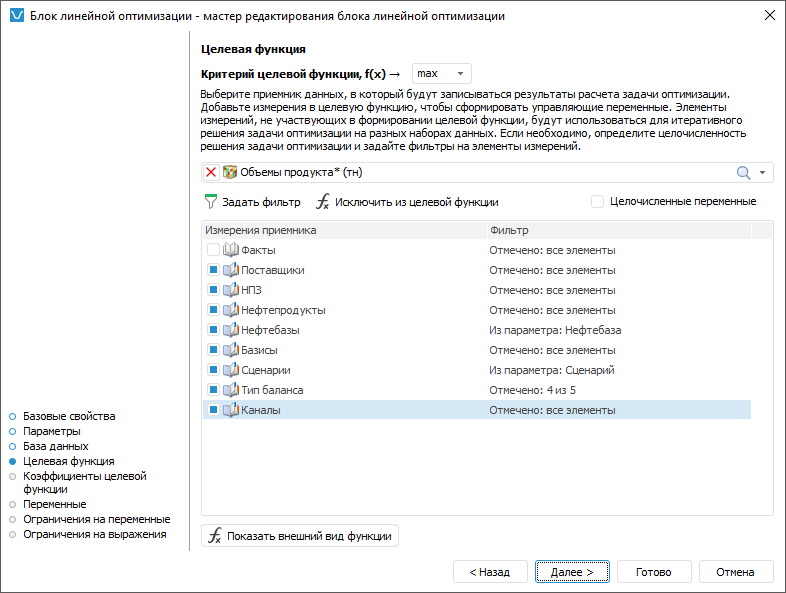
Task: Toggle the Факты dimension checkbox
Action: click(x=213, y=250)
